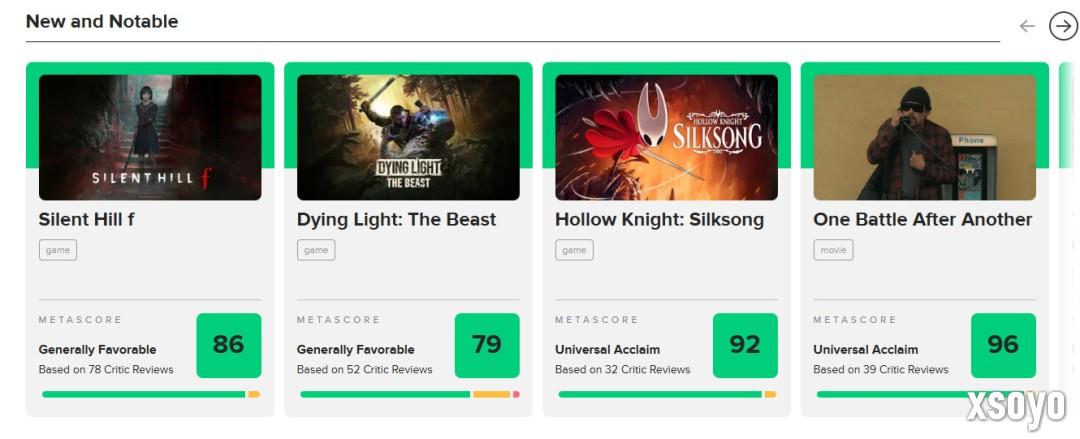
Task: Open the Dying Light: The Beast cover image
Action: click(408, 137)
